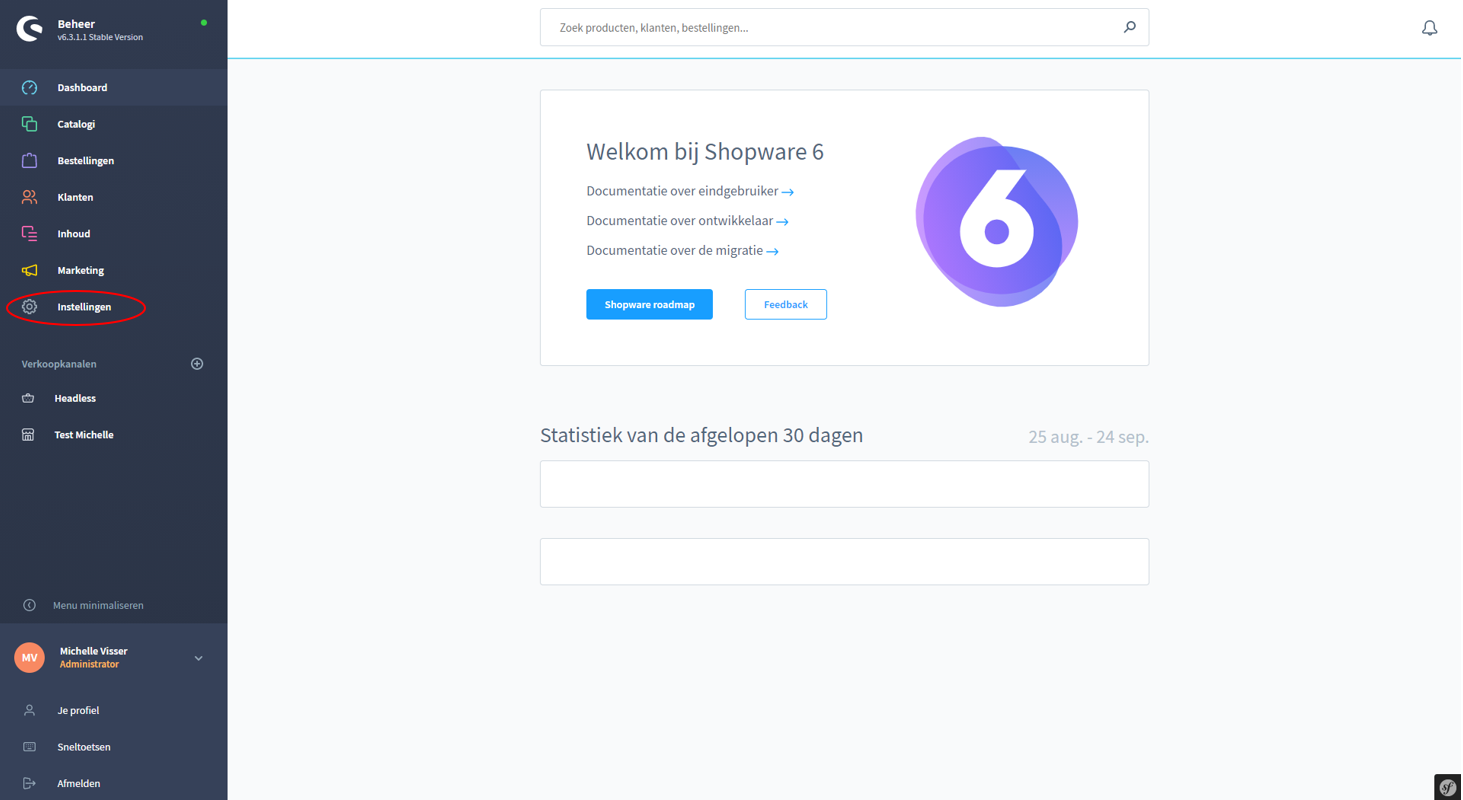The width and height of the screenshot is (1463, 800).
Task: Select the Test Michelle sales channel
Action: coord(83,435)
